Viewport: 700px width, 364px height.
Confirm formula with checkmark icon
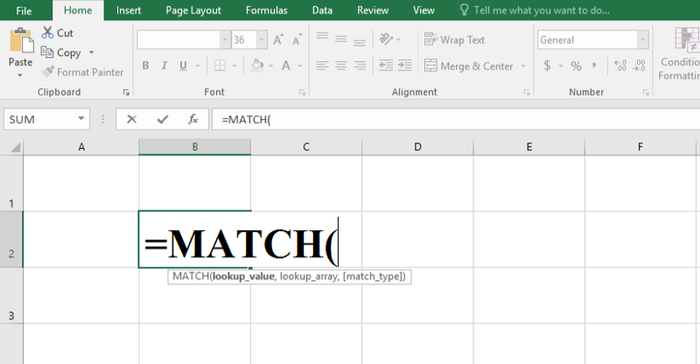click(x=162, y=119)
